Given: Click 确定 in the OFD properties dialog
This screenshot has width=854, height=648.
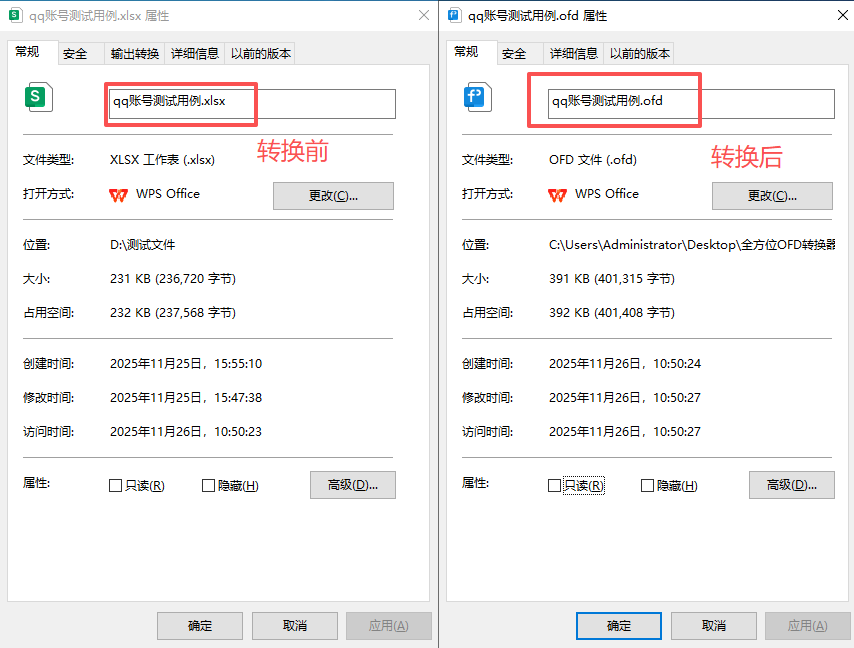Looking at the screenshot, I should pyautogui.click(x=618, y=625).
